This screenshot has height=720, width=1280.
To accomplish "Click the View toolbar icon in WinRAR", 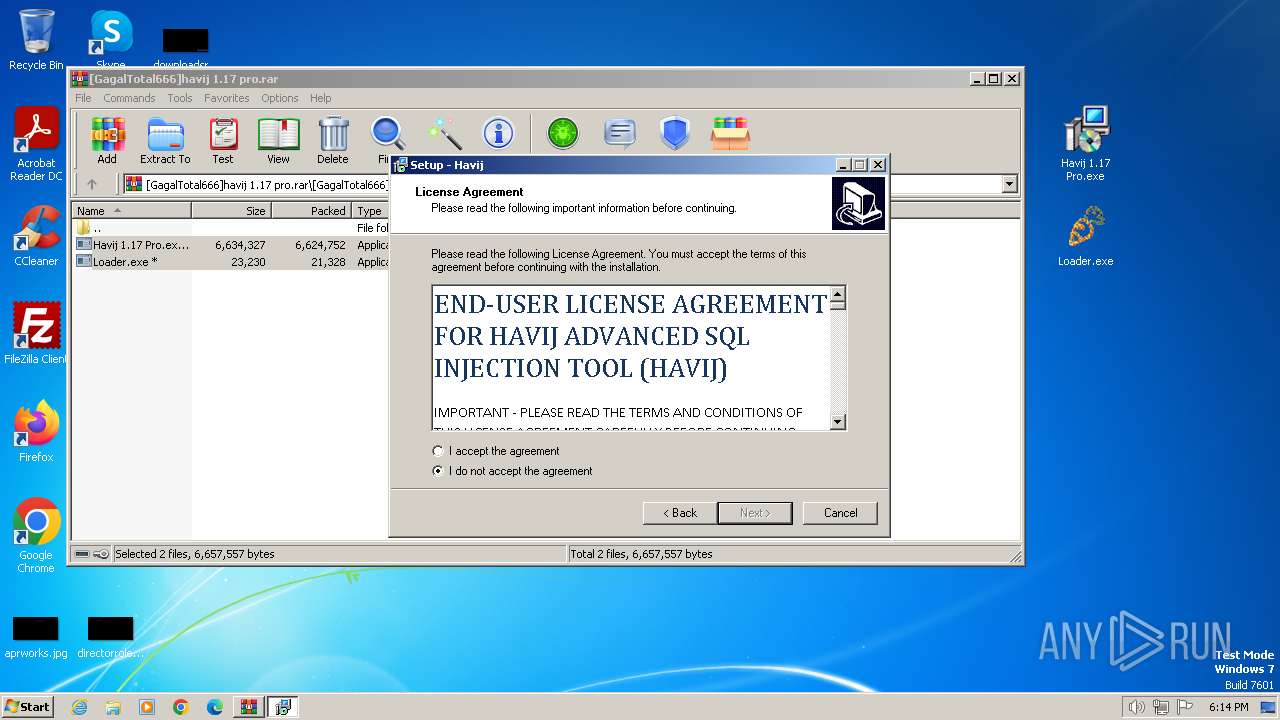I will coord(278,140).
